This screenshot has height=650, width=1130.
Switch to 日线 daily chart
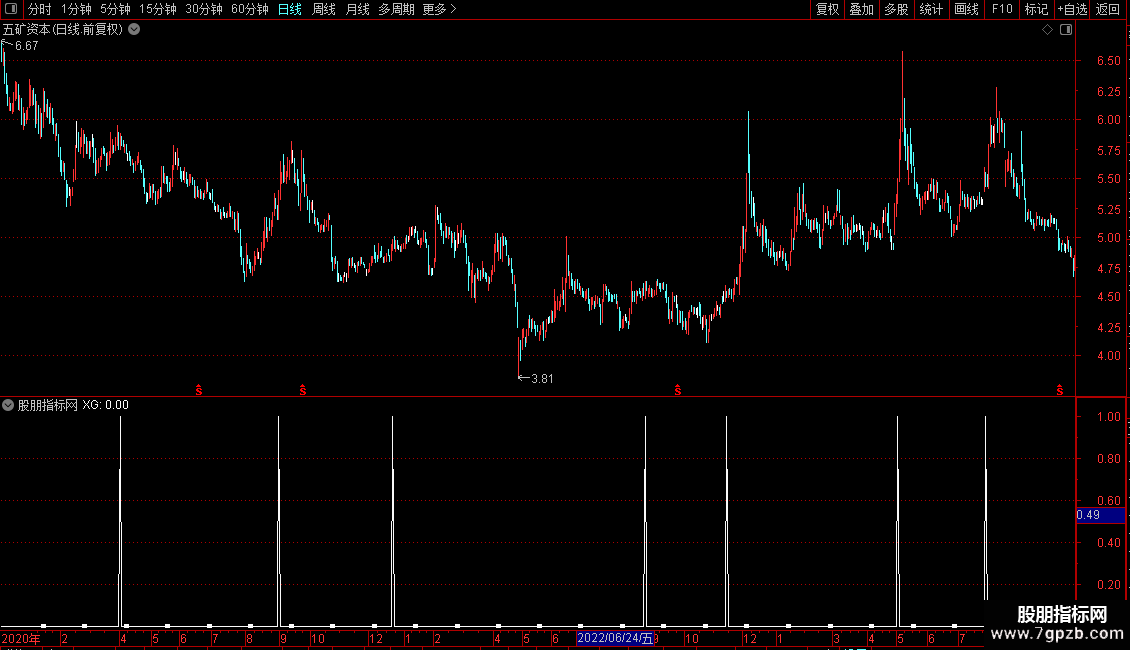290,9
